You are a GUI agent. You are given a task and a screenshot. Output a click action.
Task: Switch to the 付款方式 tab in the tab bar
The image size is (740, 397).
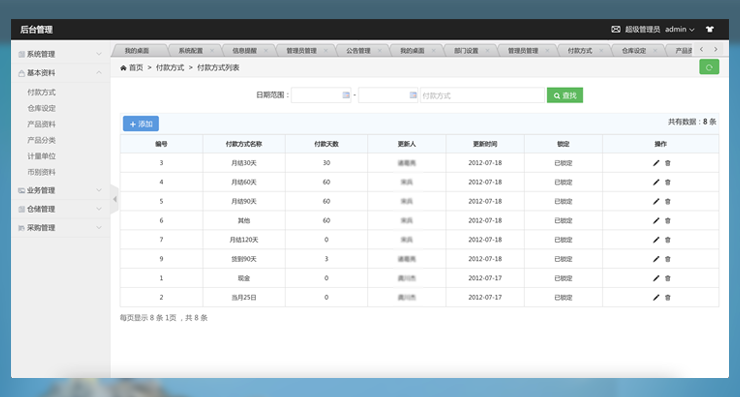pyautogui.click(x=580, y=51)
